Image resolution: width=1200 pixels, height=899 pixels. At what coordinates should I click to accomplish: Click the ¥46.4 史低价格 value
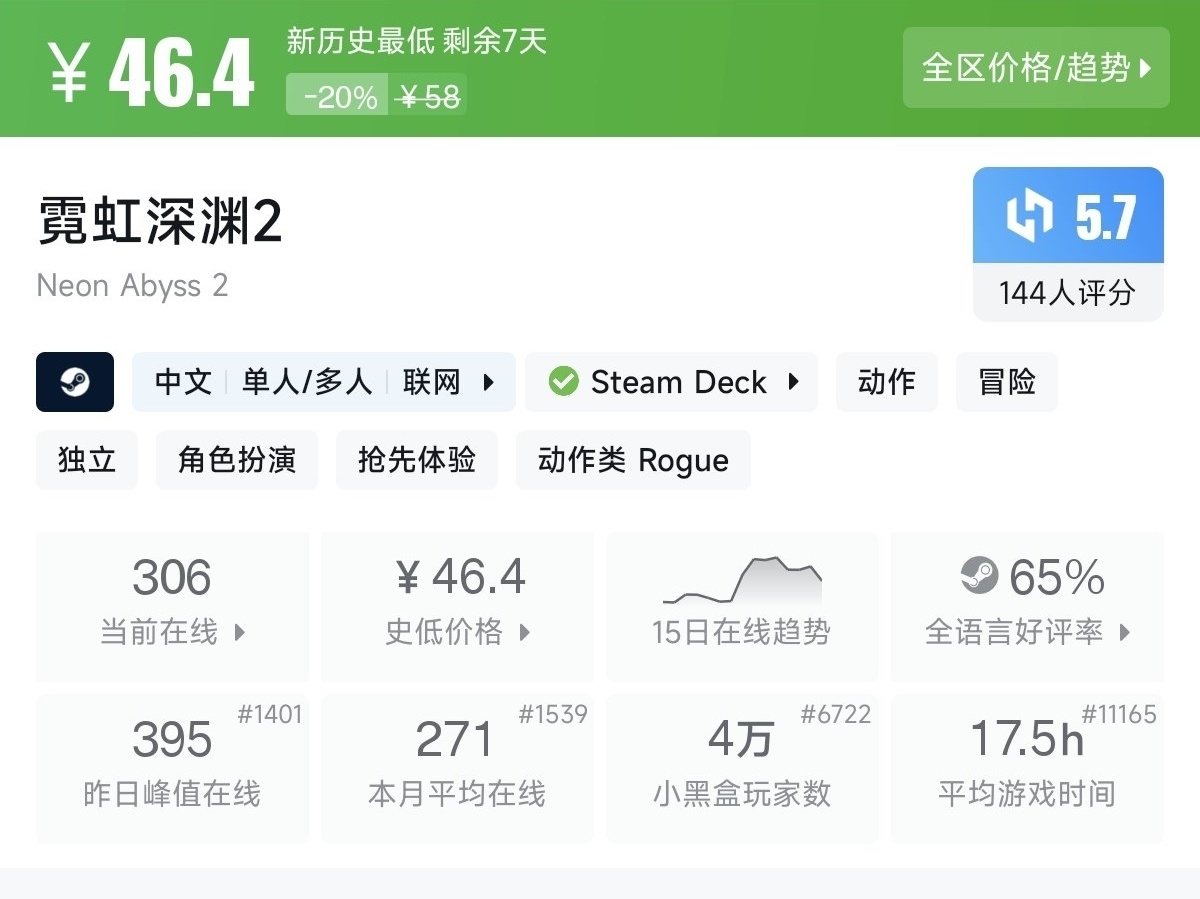pyautogui.click(x=460, y=577)
